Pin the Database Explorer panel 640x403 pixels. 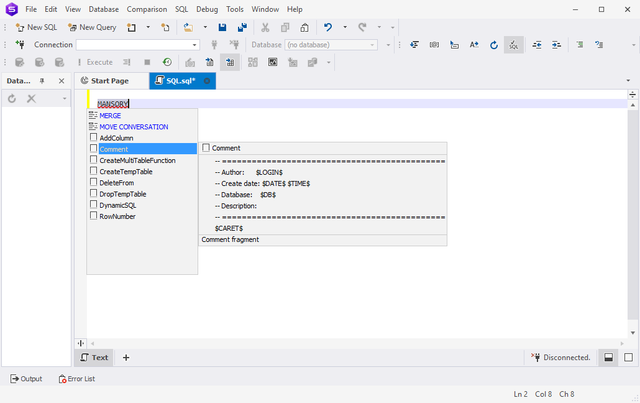click(x=42, y=81)
